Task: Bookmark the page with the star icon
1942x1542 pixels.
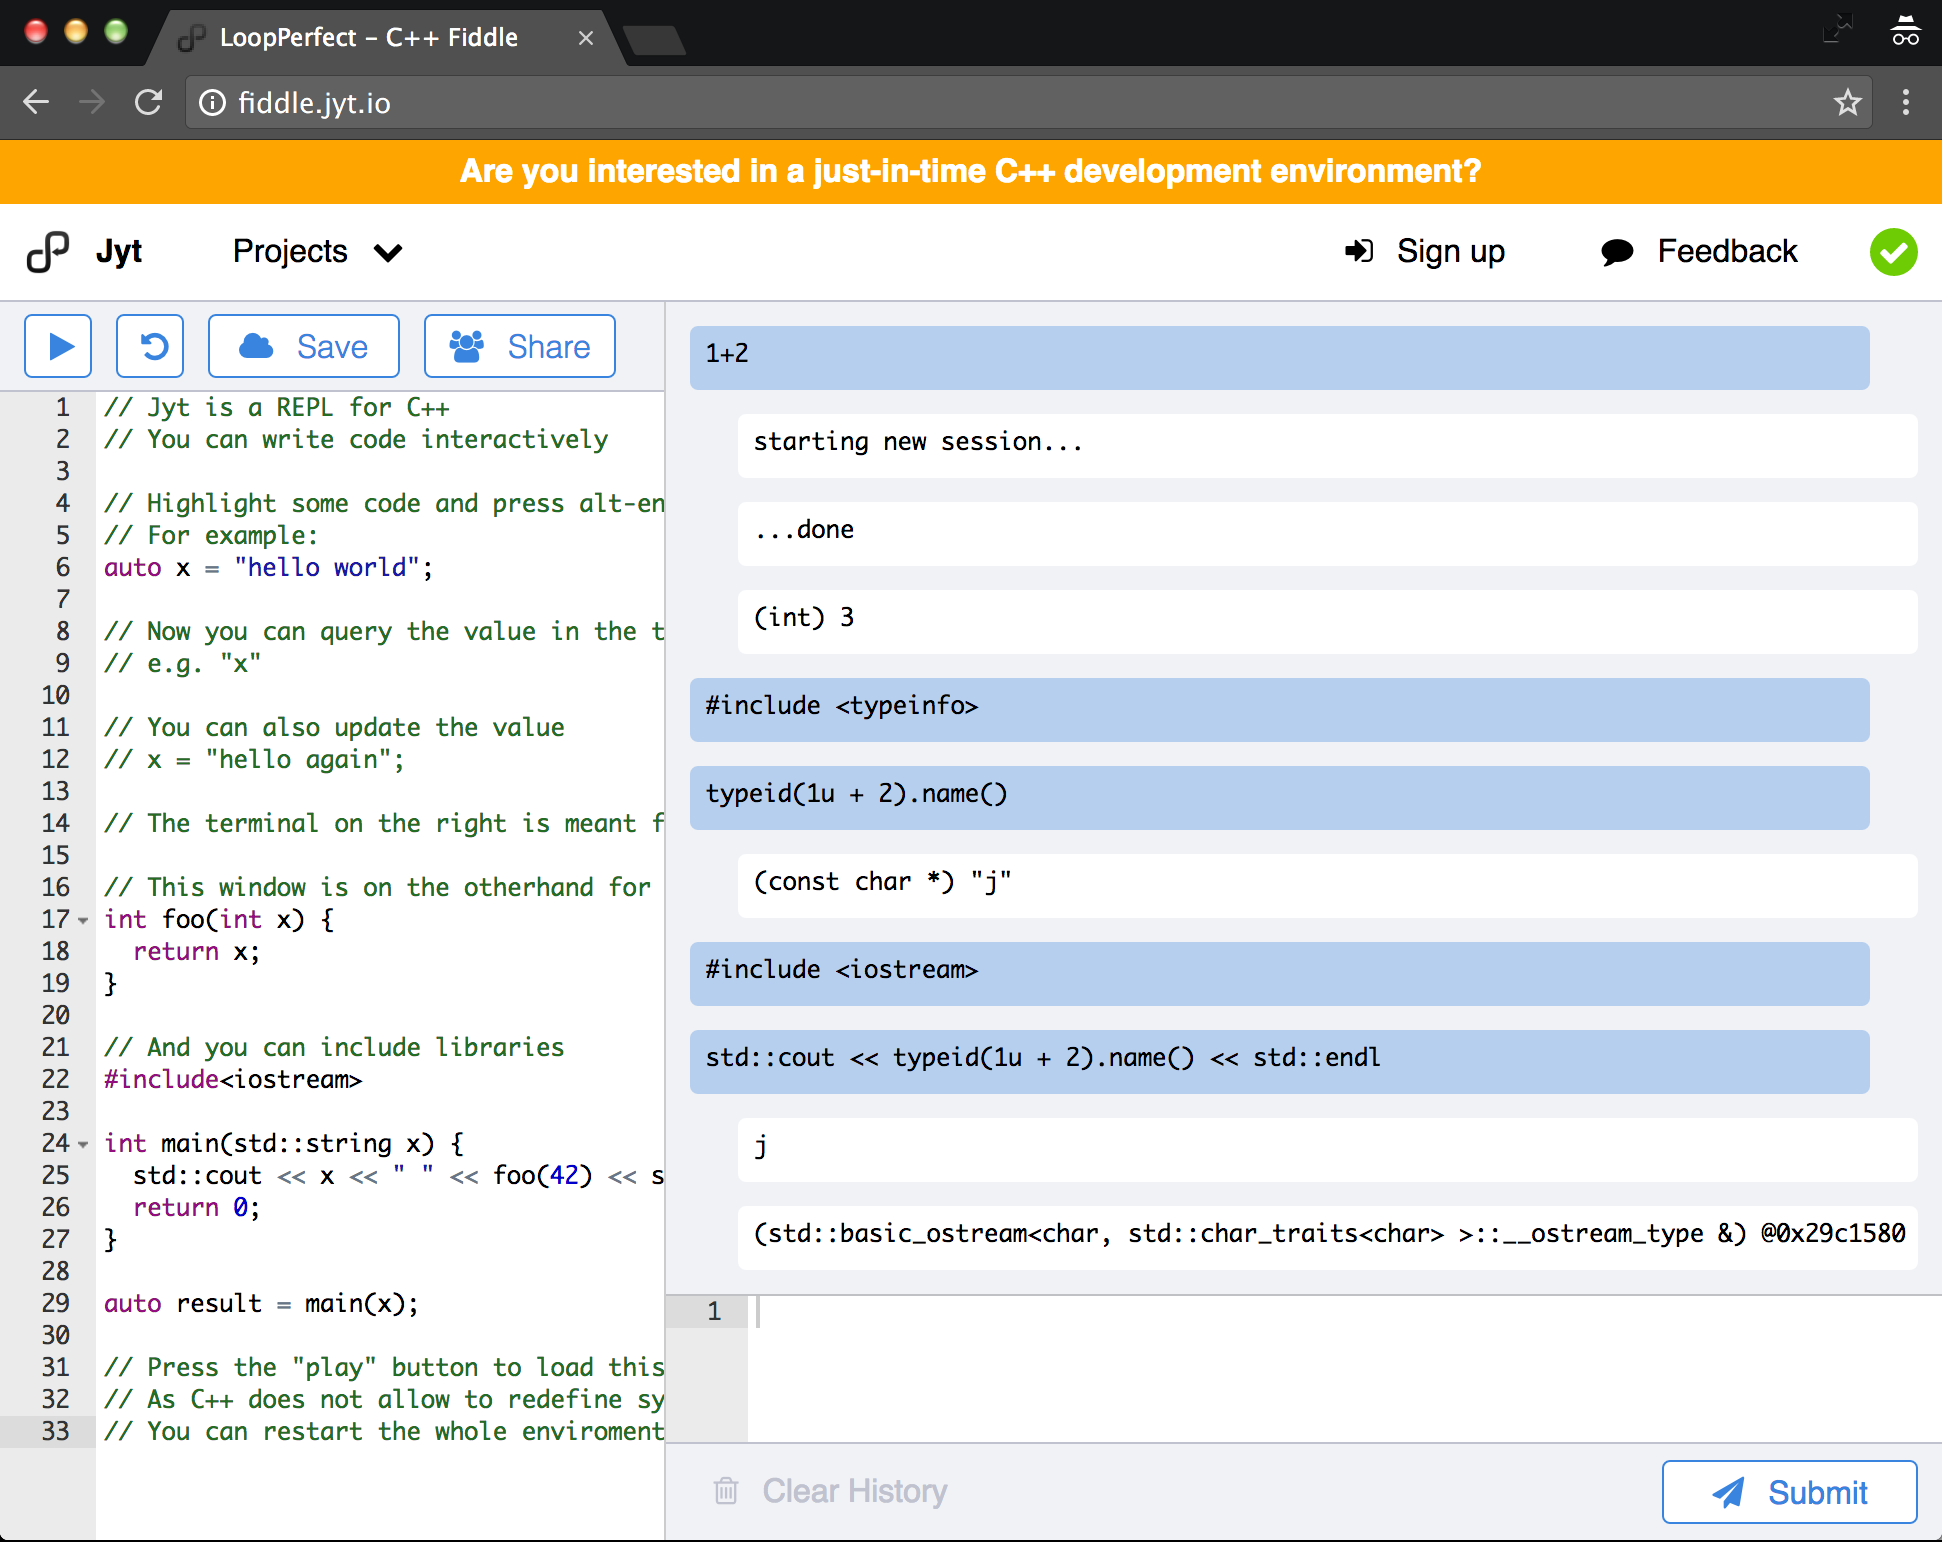Action: tap(1846, 103)
